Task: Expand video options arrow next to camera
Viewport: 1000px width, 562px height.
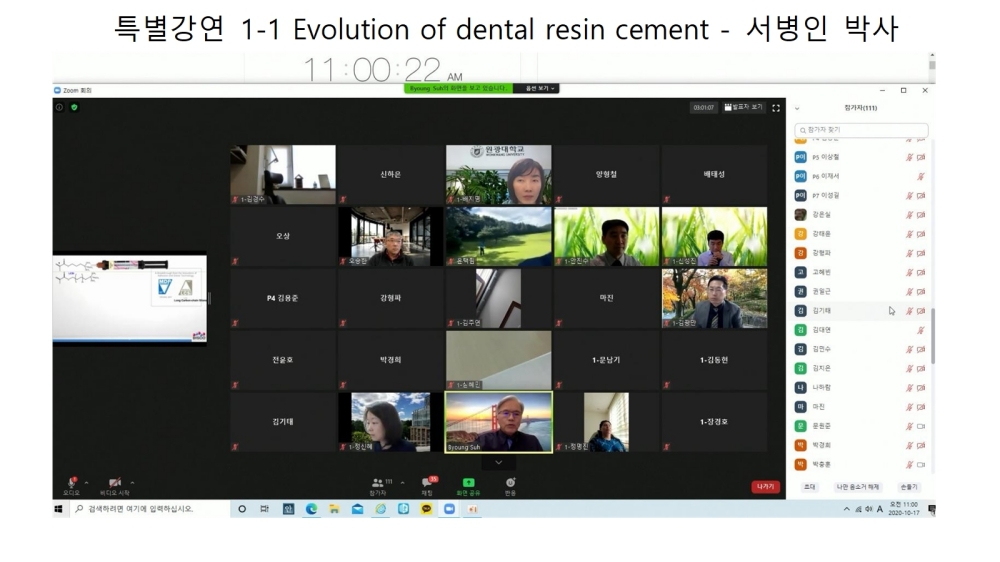Action: click(132, 482)
